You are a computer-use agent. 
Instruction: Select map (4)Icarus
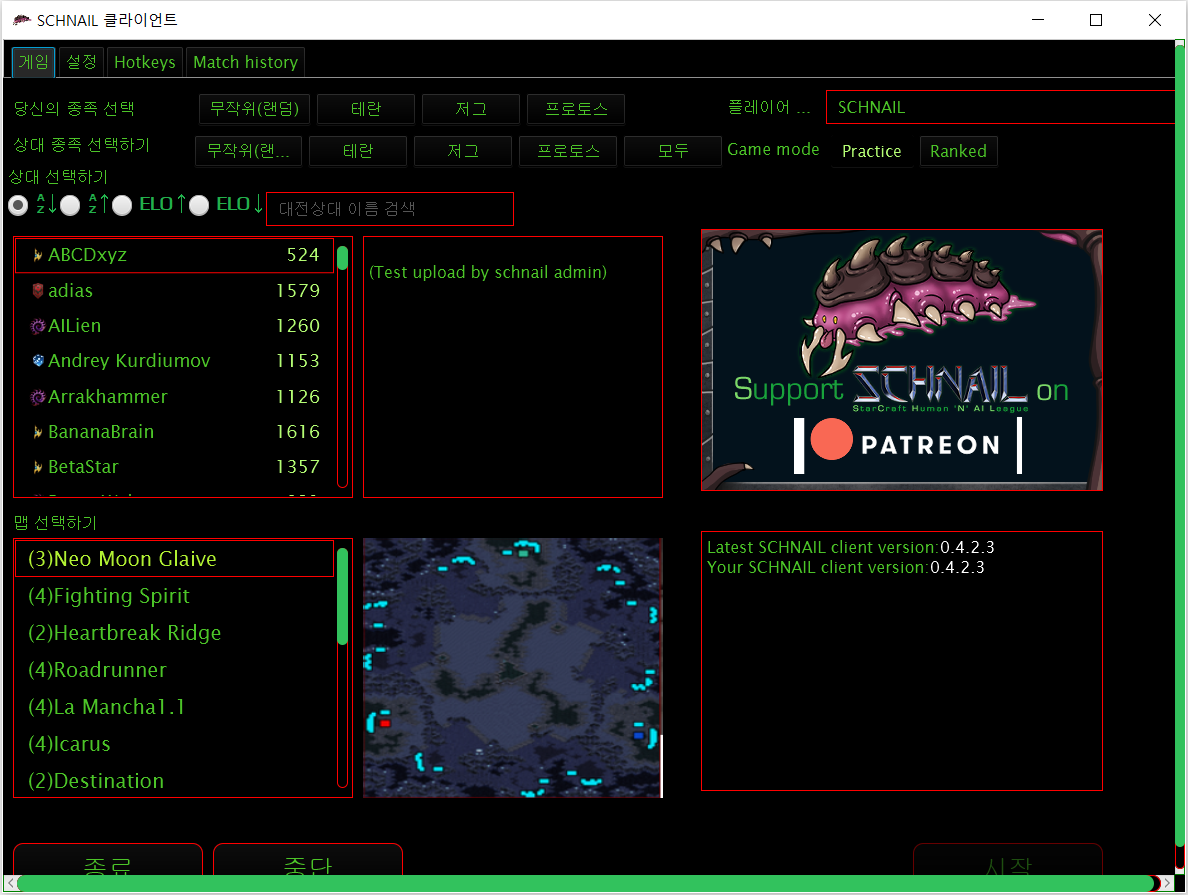tap(174, 744)
